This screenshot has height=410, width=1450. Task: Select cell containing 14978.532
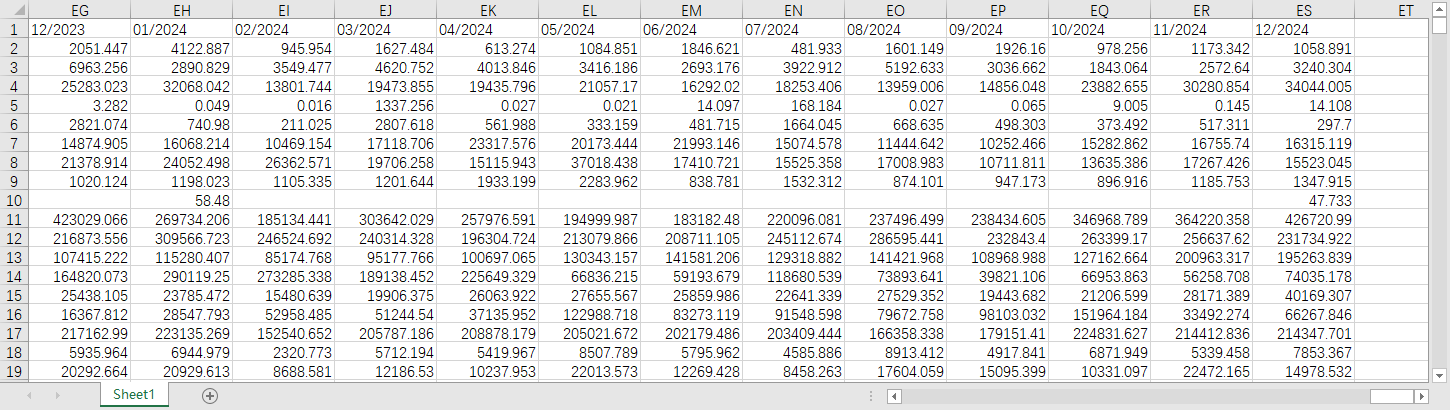pos(1303,371)
